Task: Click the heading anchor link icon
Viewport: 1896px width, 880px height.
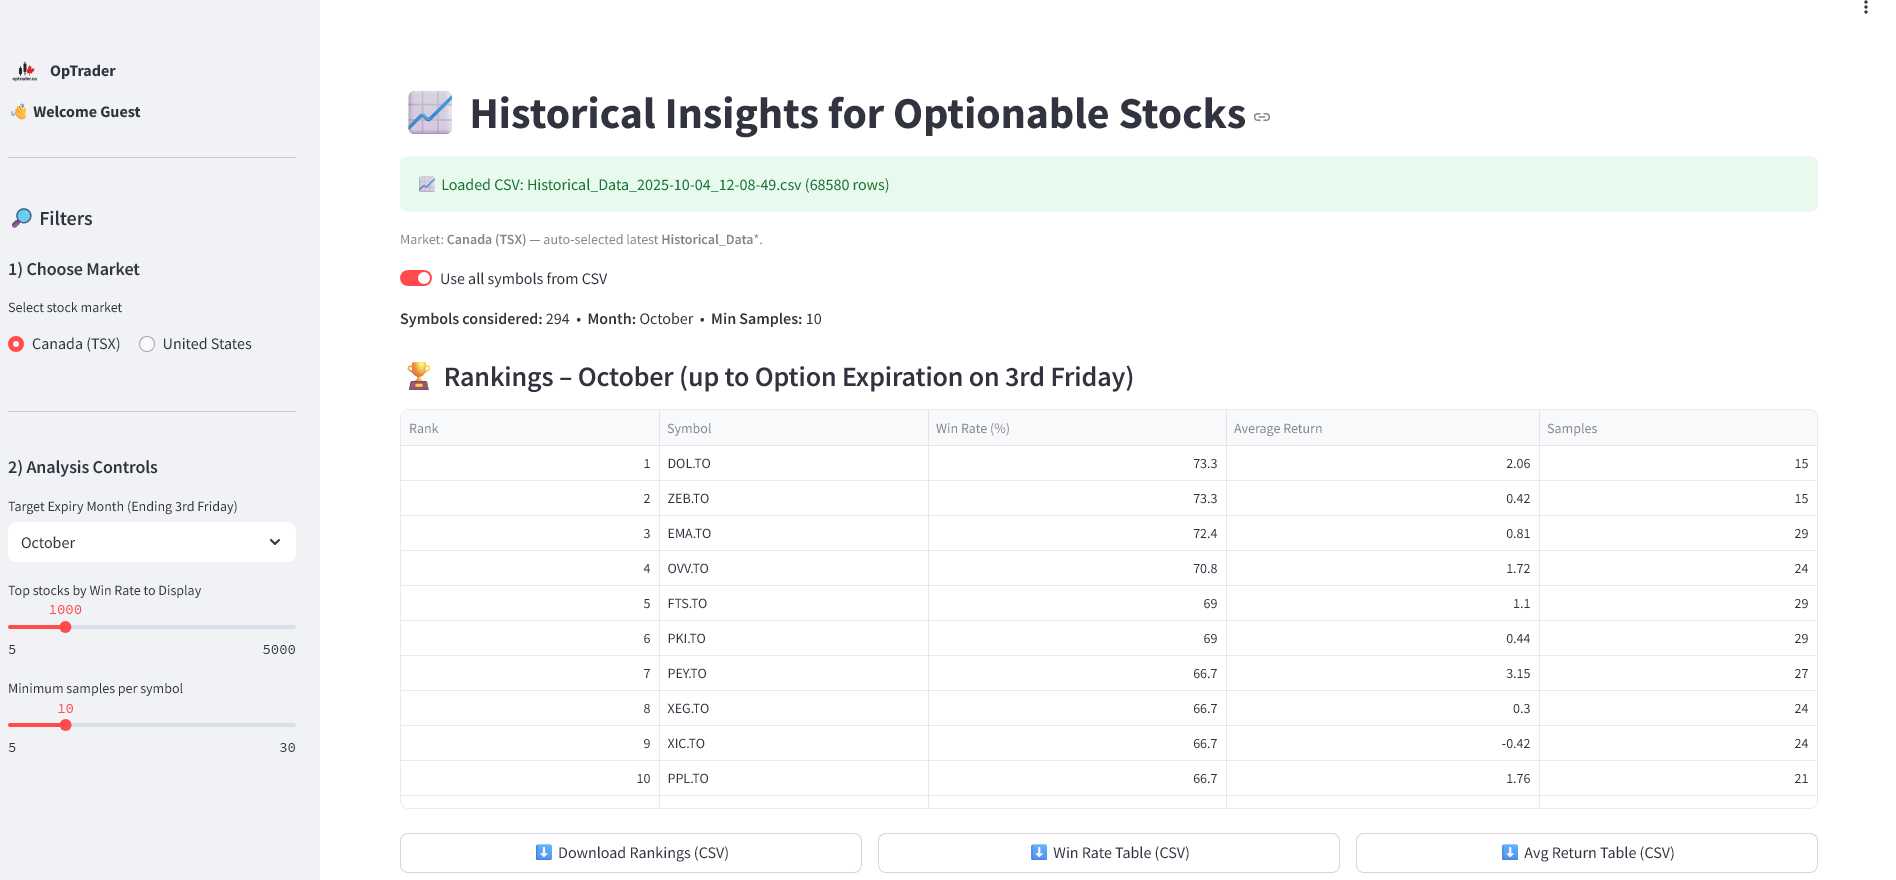Action: tap(1262, 117)
